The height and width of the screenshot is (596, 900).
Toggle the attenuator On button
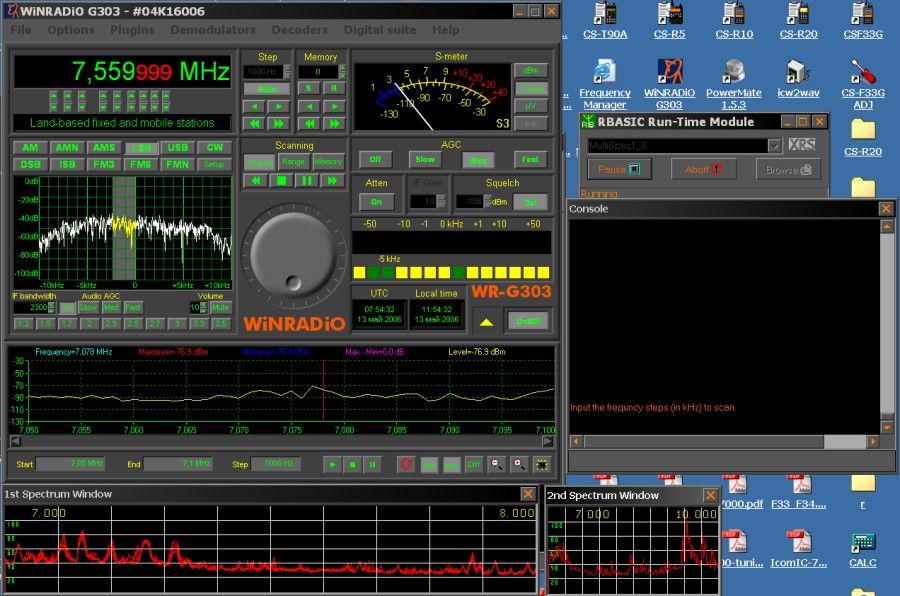tap(376, 202)
